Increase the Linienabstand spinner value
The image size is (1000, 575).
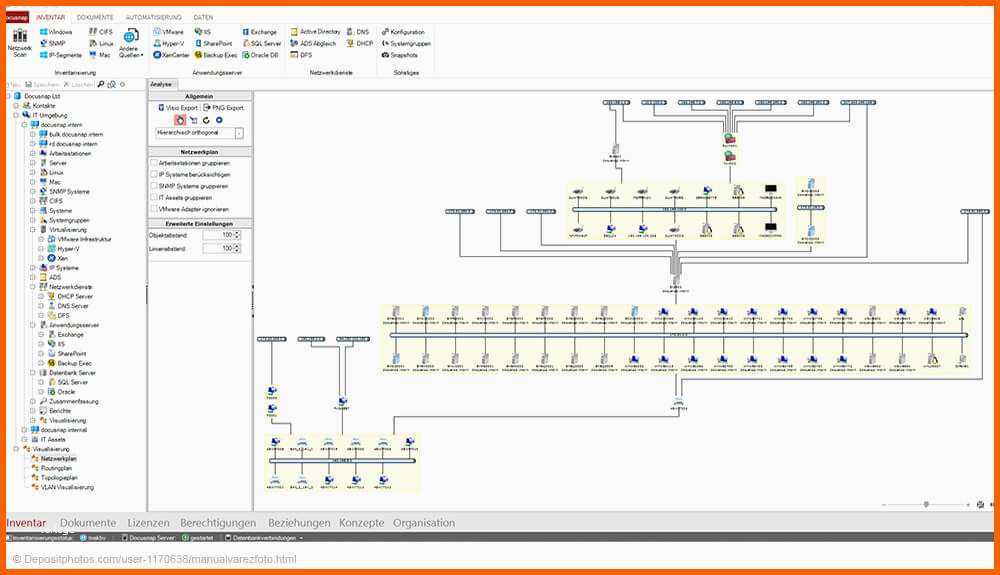(237, 247)
